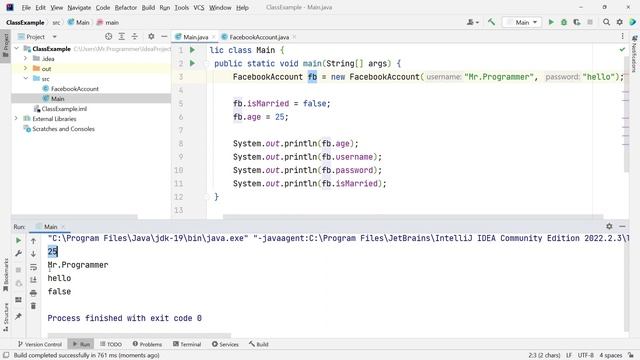Run the Main configuration with green play button
Image resolution: width=640 pixels, height=360 pixels.
pos(551,22)
